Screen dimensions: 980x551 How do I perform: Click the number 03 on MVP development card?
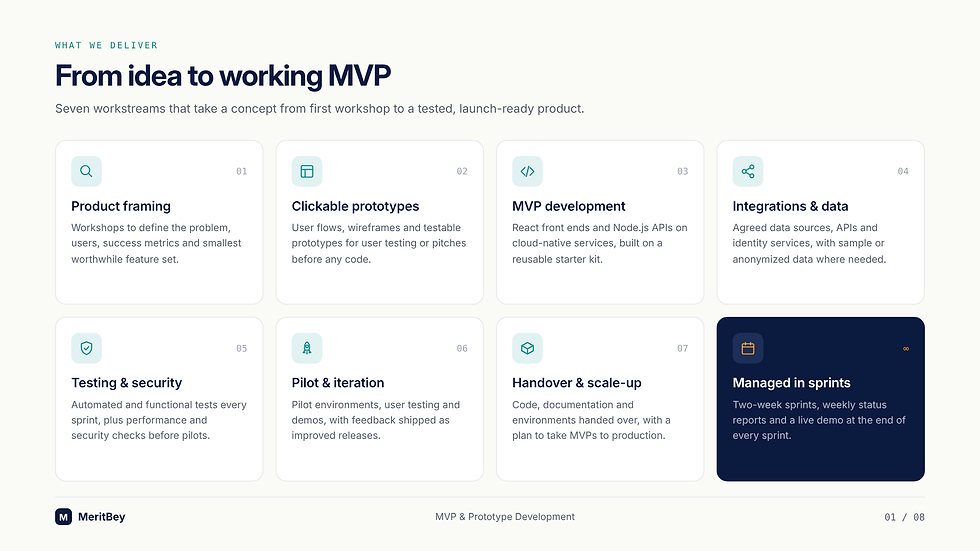click(x=682, y=171)
